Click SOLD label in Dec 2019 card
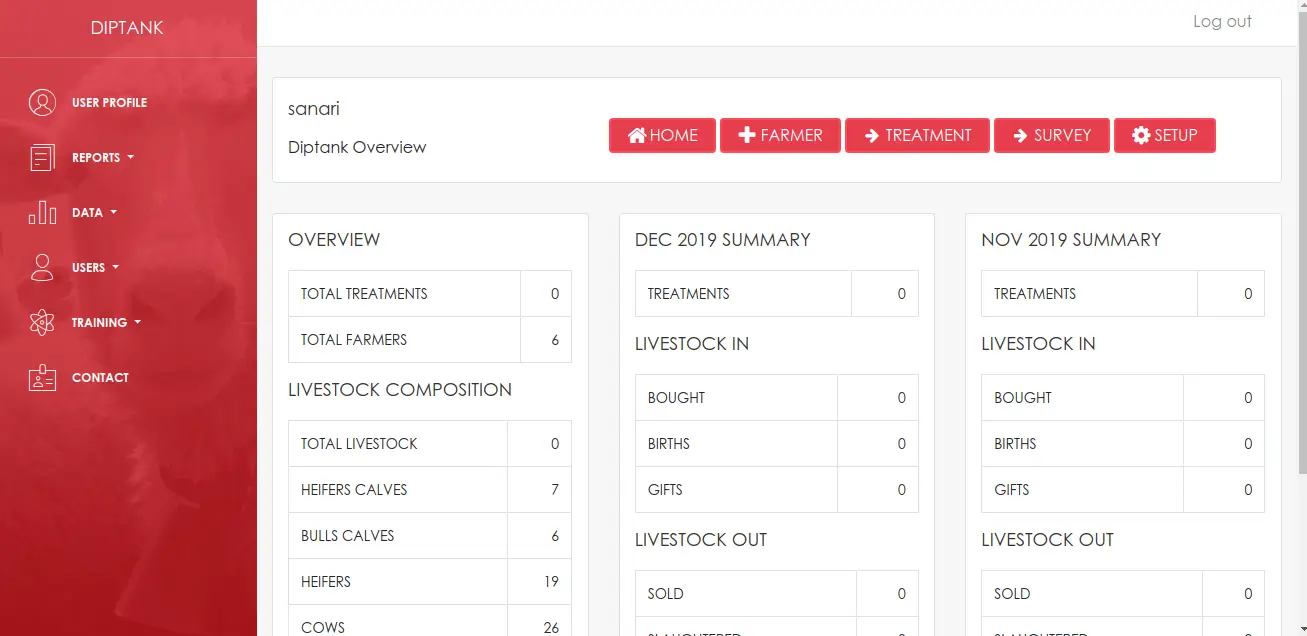 point(666,594)
